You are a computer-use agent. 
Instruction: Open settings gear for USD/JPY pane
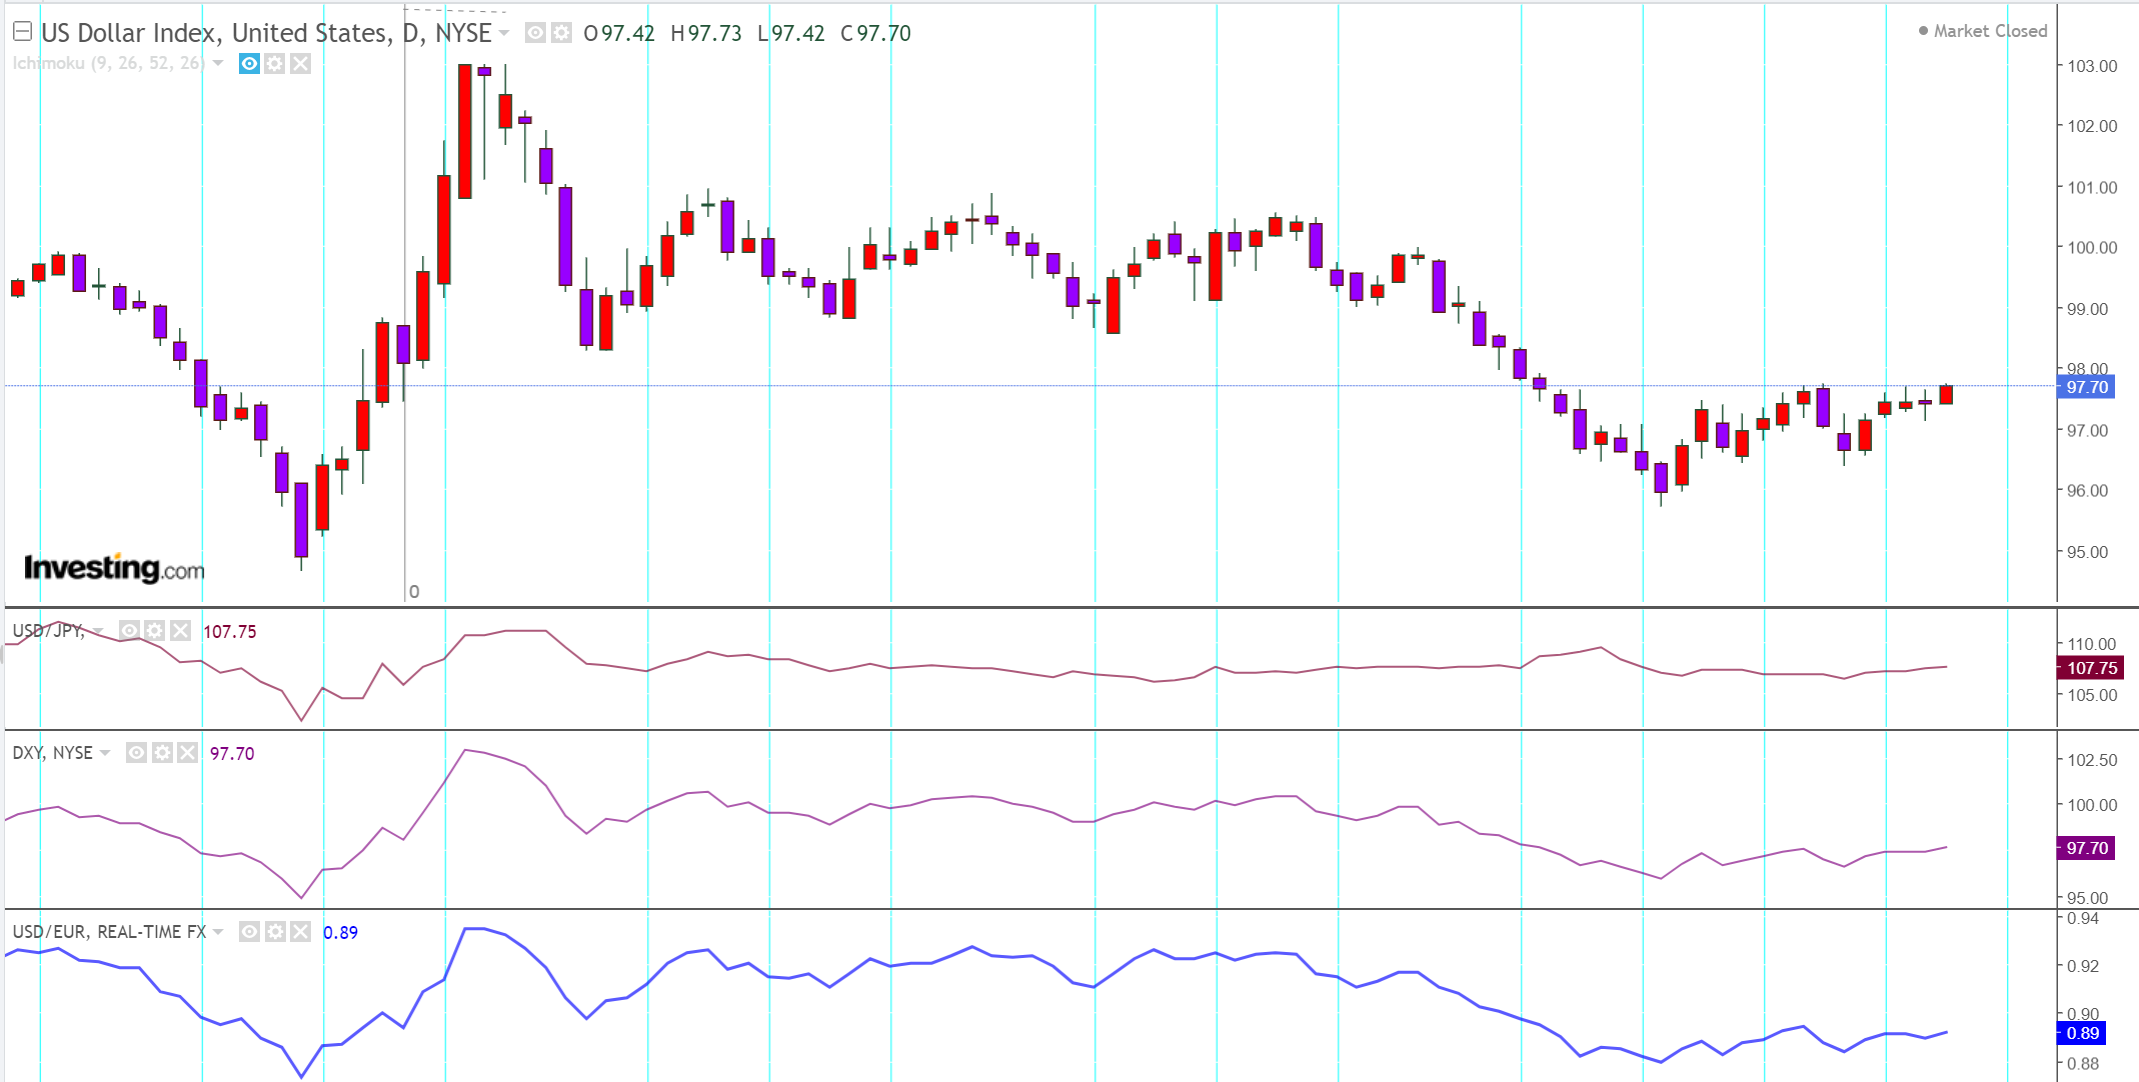coord(154,631)
